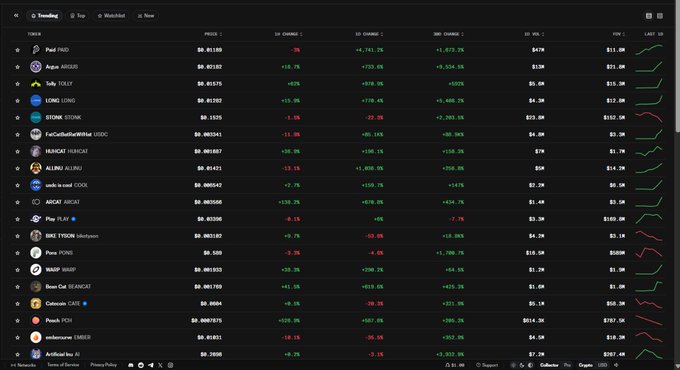Select the Crypto currency option
The height and width of the screenshot is (370, 680).
coord(585,365)
